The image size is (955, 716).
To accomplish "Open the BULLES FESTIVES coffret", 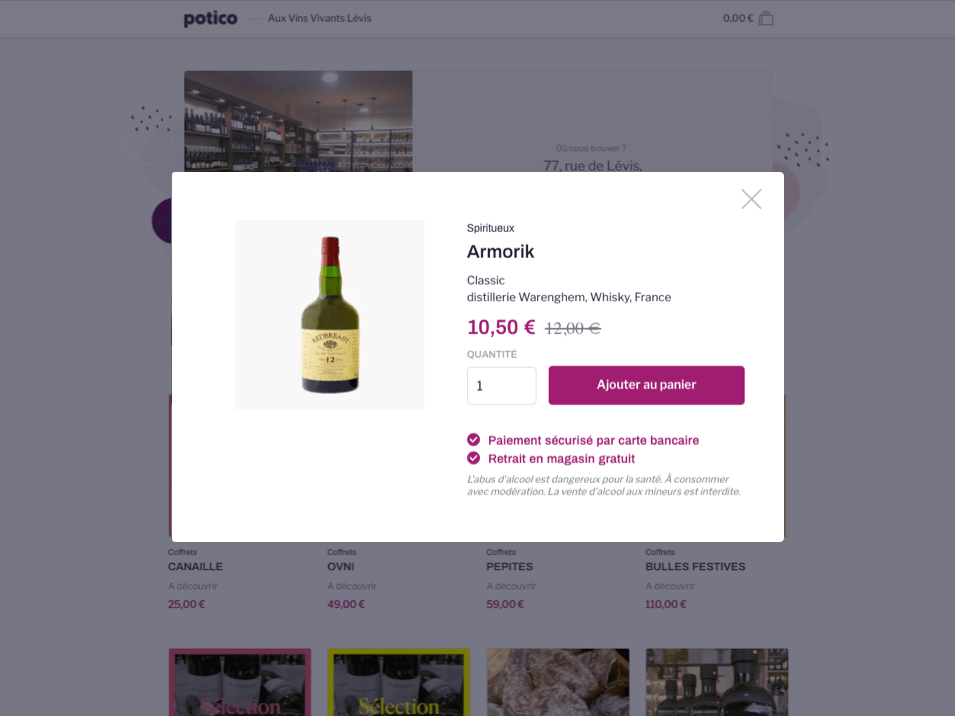I will [694, 566].
